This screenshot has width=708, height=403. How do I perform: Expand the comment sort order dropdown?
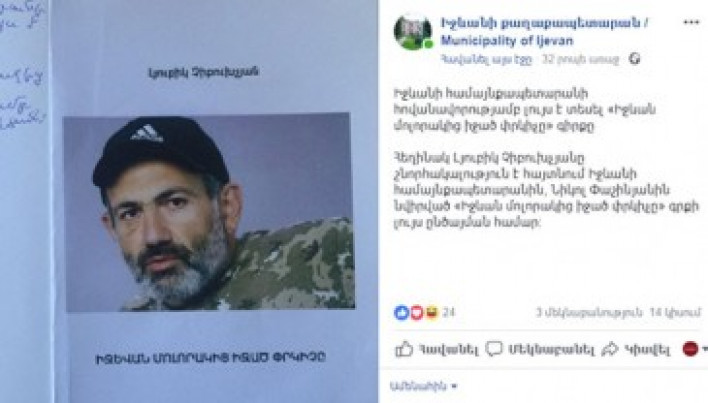(424, 386)
